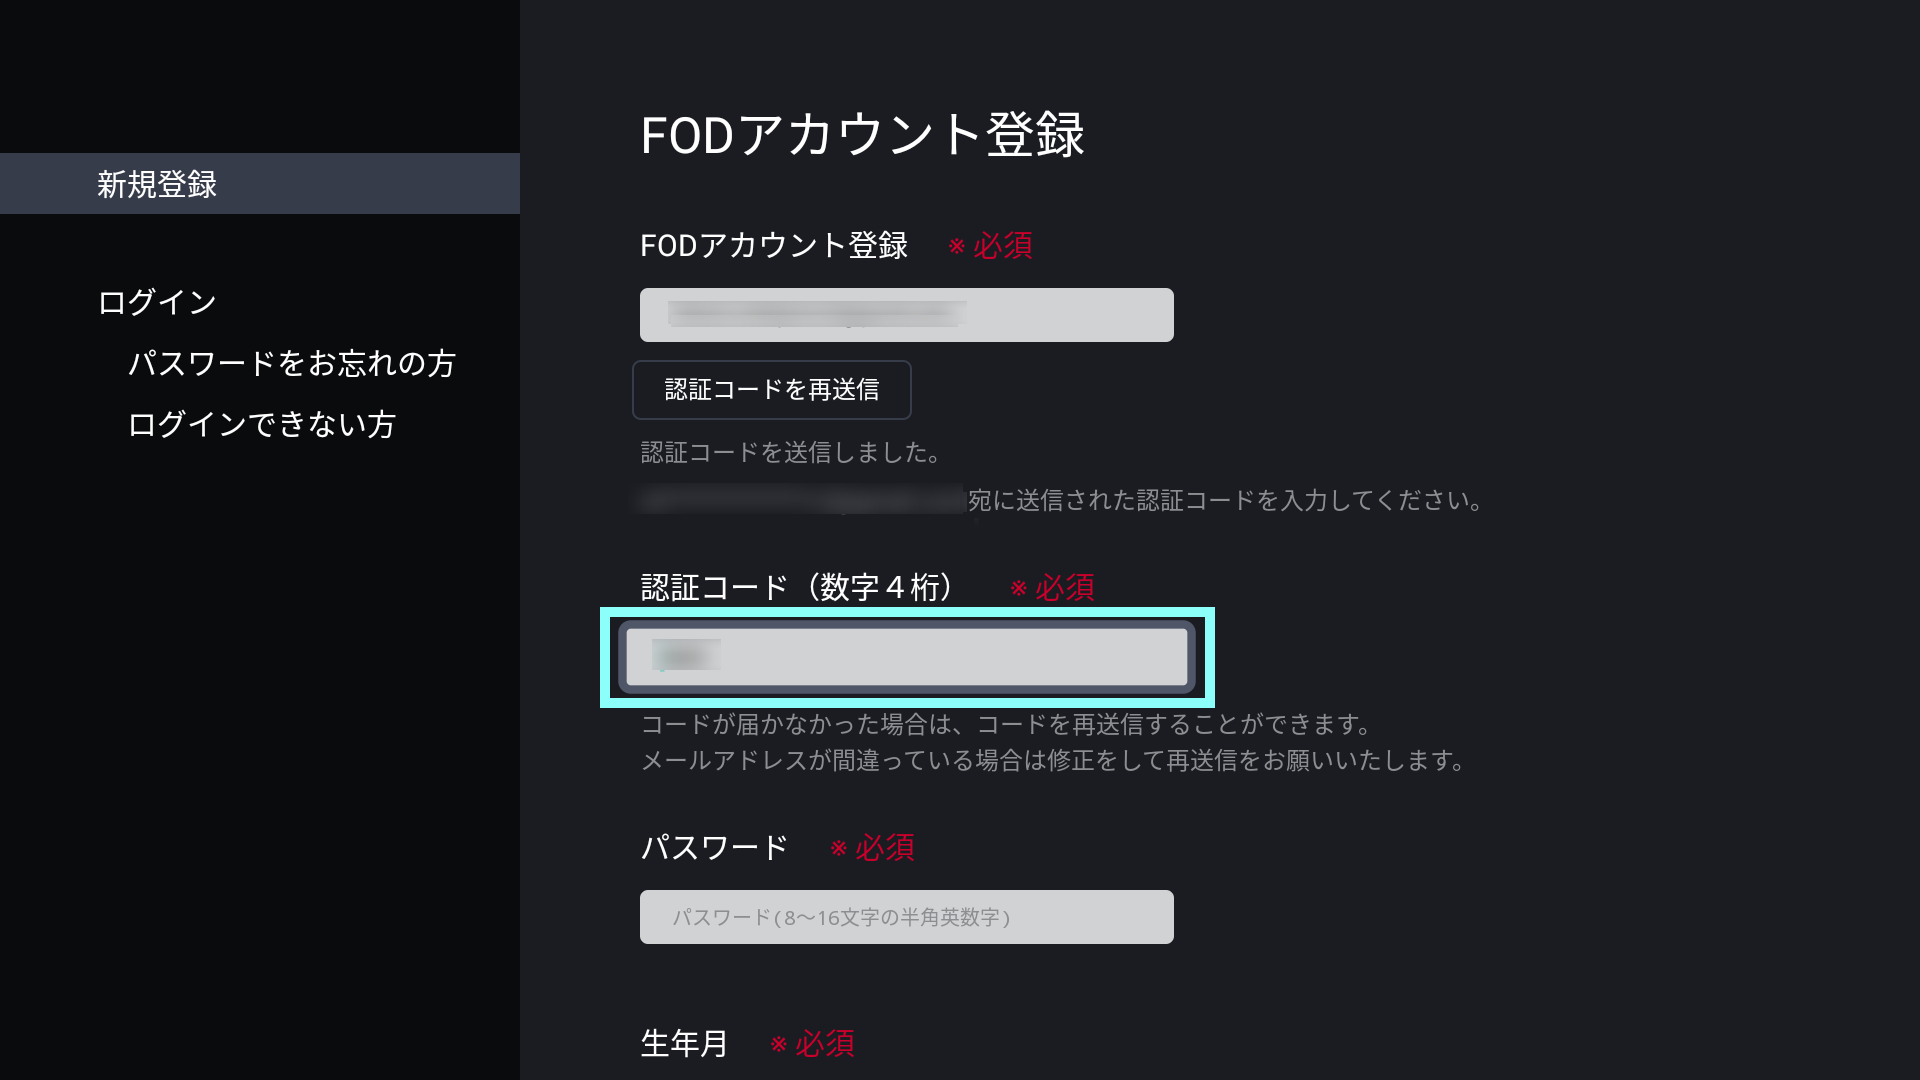This screenshot has width=1920, height=1080.
Task: Focus the パスワード input field
Action: coord(906,917)
